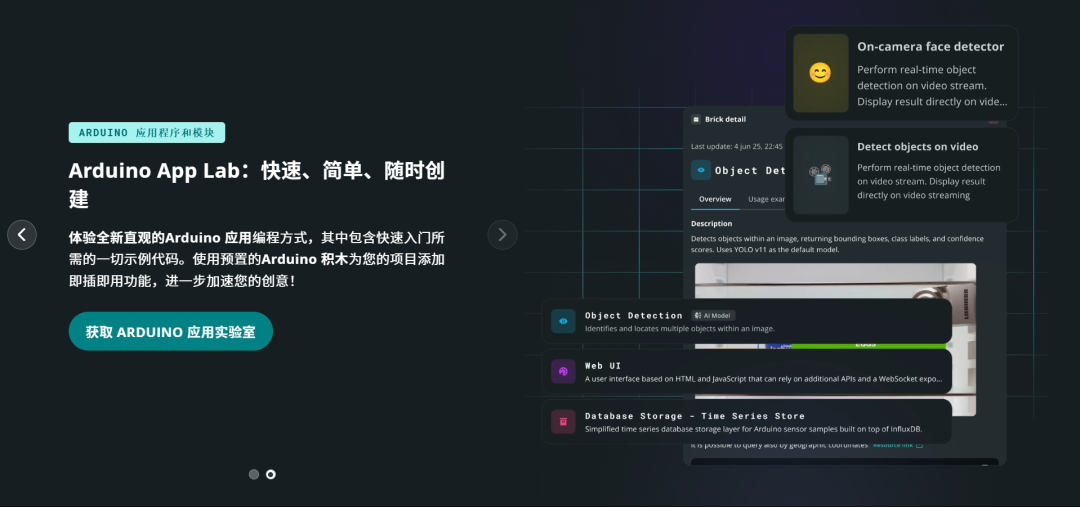
Task: Switch to the Usage examples tab
Action: click(x=767, y=199)
